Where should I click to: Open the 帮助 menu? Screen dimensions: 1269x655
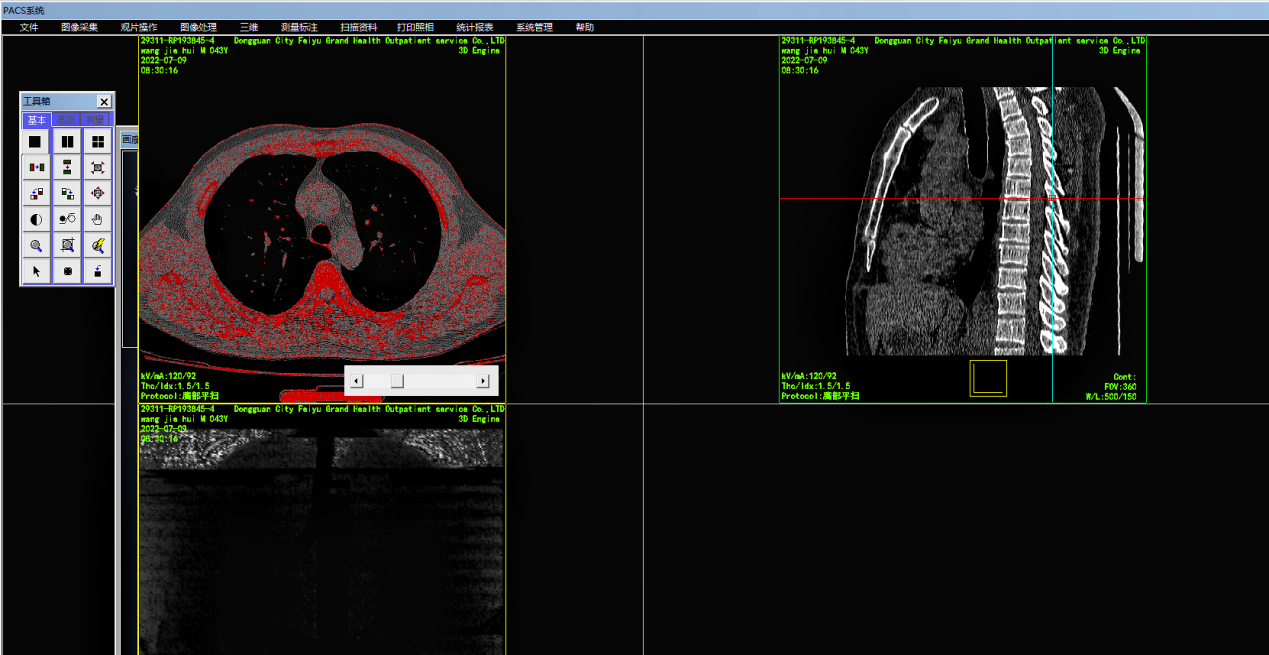(x=584, y=27)
